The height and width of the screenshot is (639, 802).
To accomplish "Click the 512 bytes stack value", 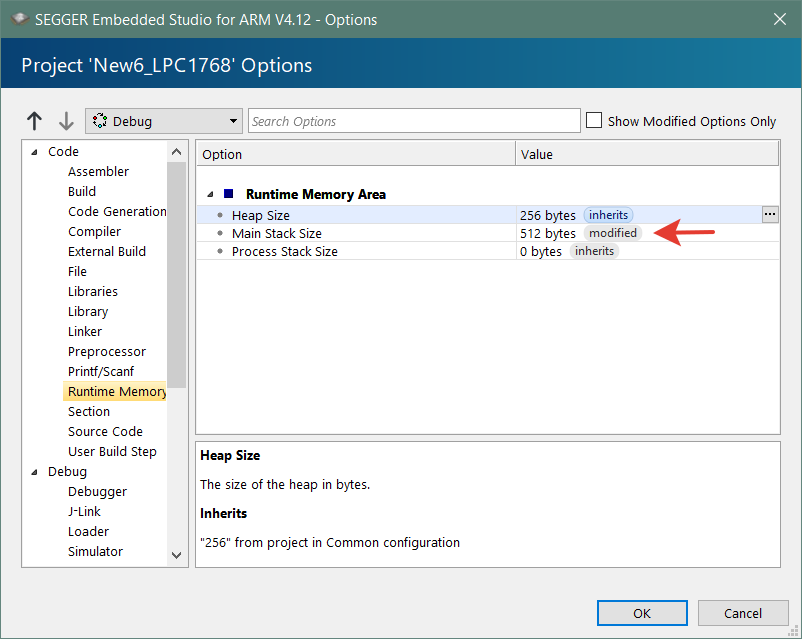I will (x=548, y=233).
